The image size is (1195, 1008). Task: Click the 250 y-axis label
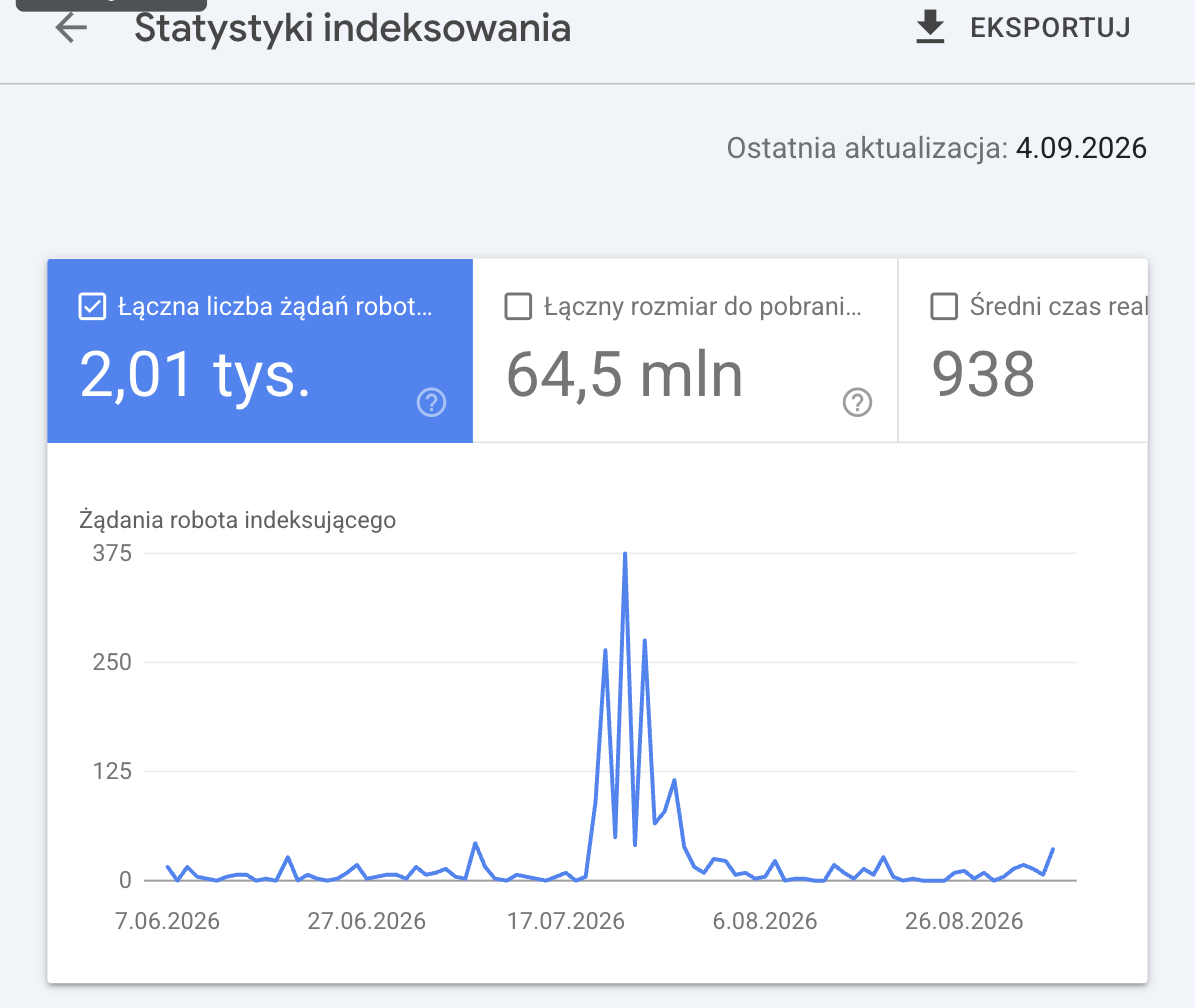(112, 662)
